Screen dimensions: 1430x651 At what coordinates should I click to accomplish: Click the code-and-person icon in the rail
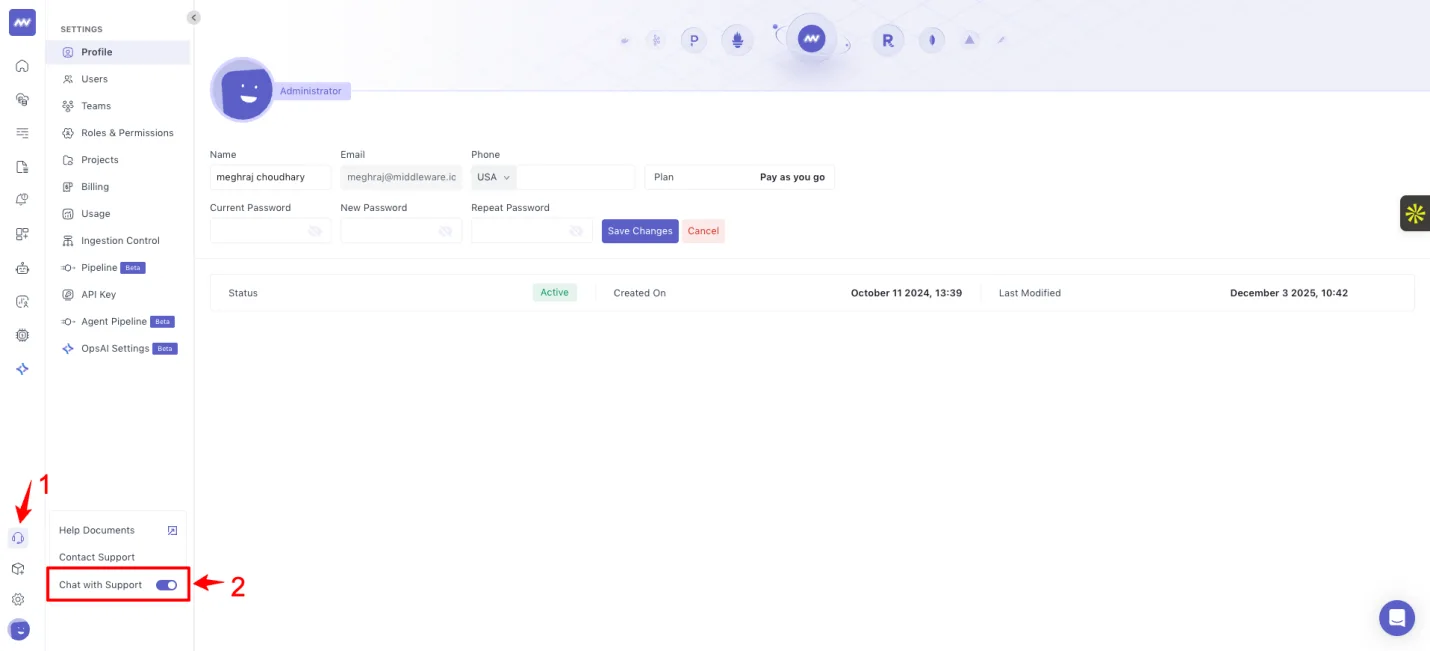coord(22,302)
